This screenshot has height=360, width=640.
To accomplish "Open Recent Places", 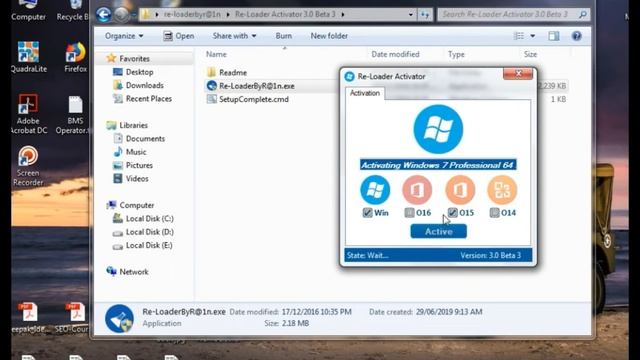I will [142, 98].
